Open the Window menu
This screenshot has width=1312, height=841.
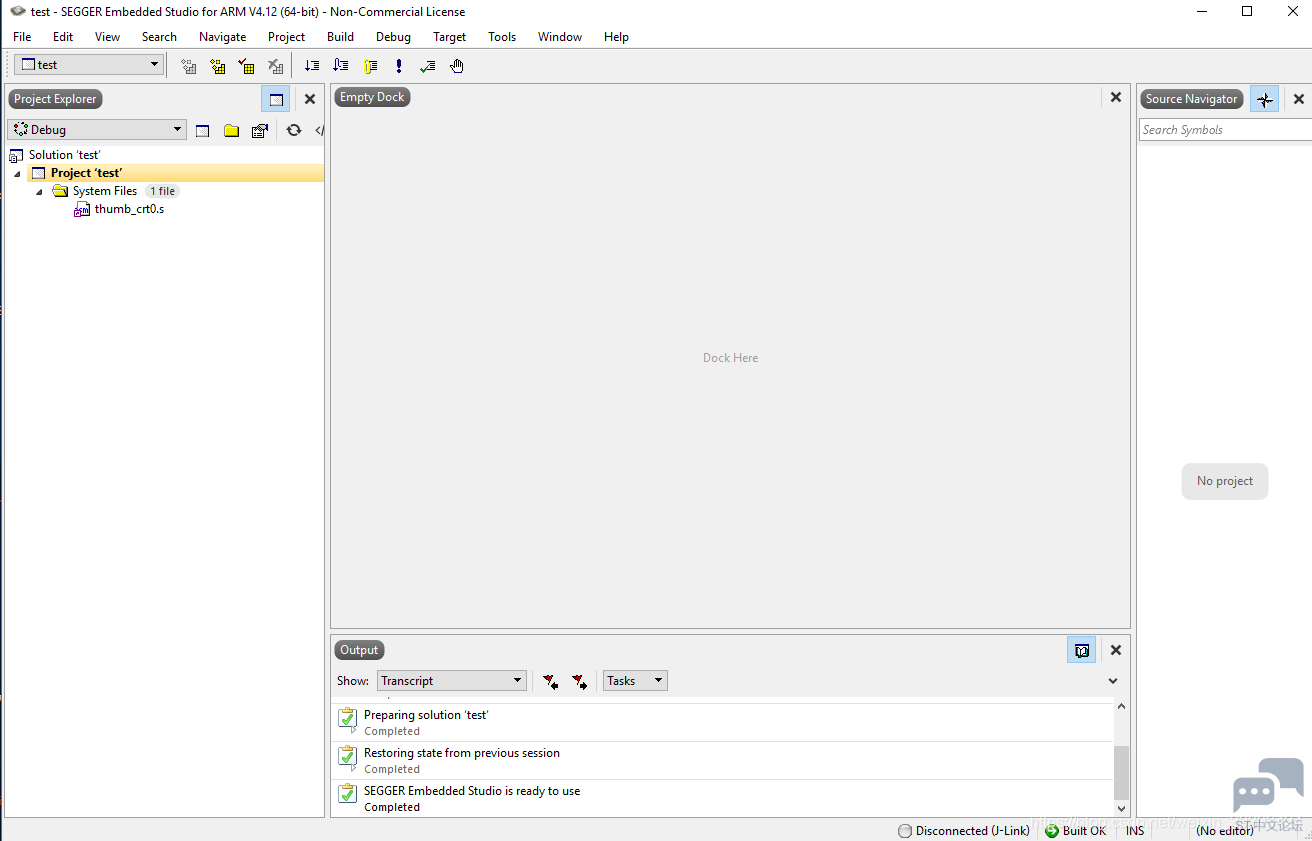[x=560, y=37]
